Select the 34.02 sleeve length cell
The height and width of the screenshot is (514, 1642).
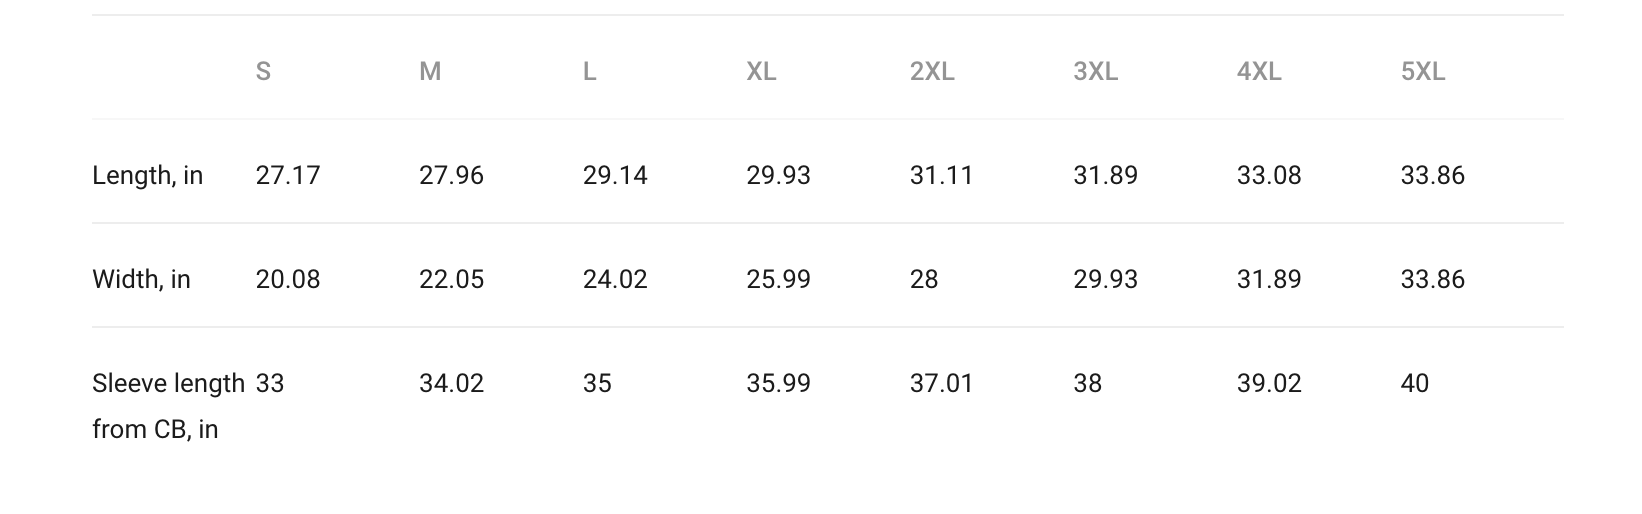click(x=451, y=383)
